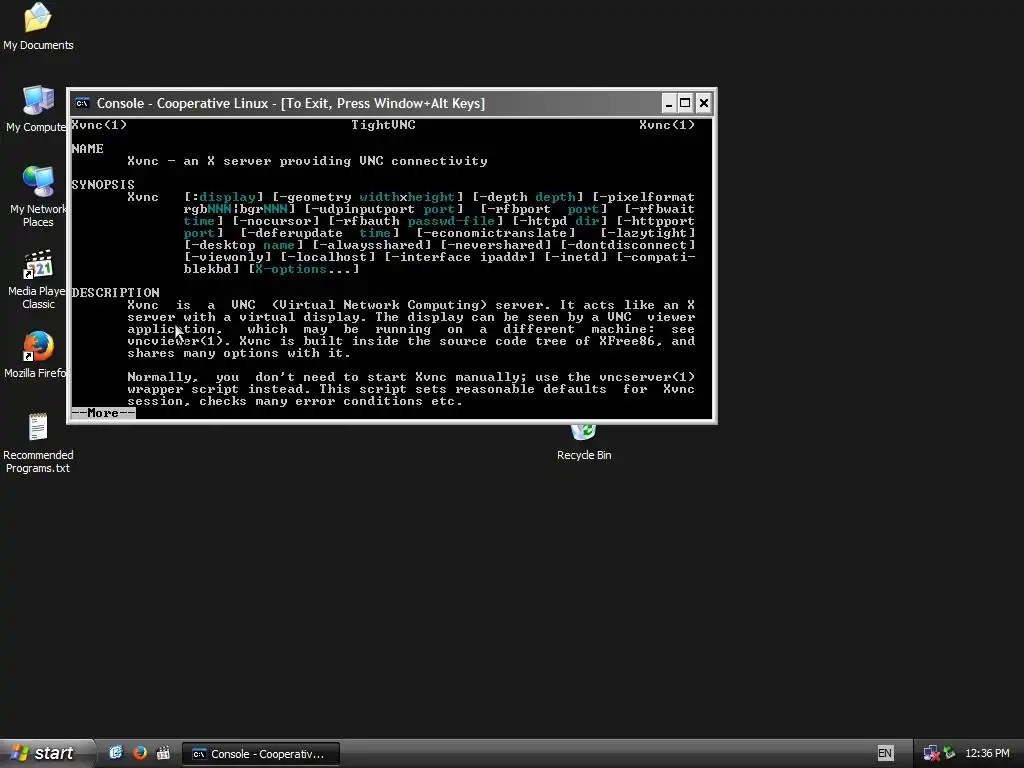Click the passwd-file argument text
The image size is (1024, 768).
click(451, 221)
